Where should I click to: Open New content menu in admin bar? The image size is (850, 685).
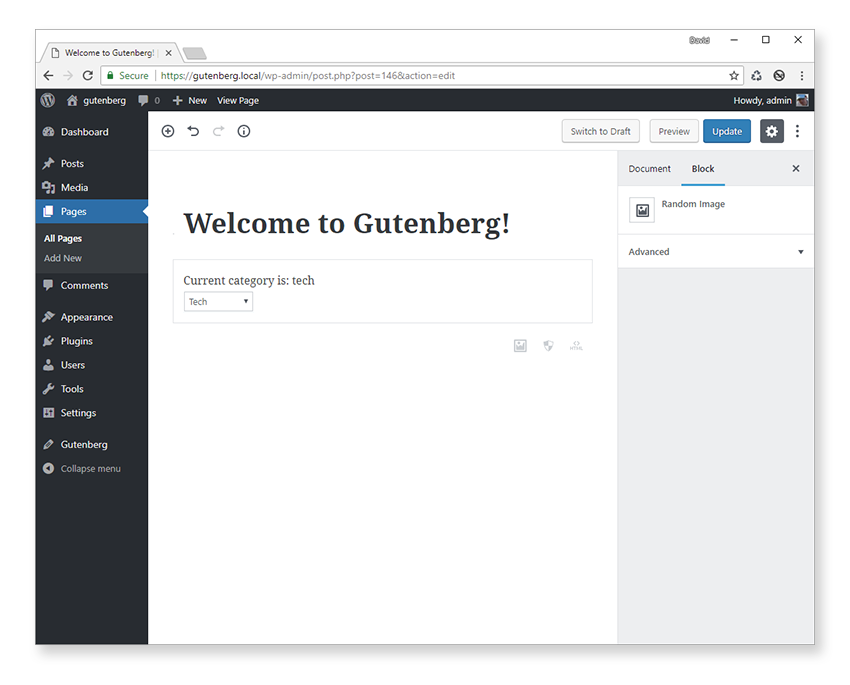coord(190,100)
